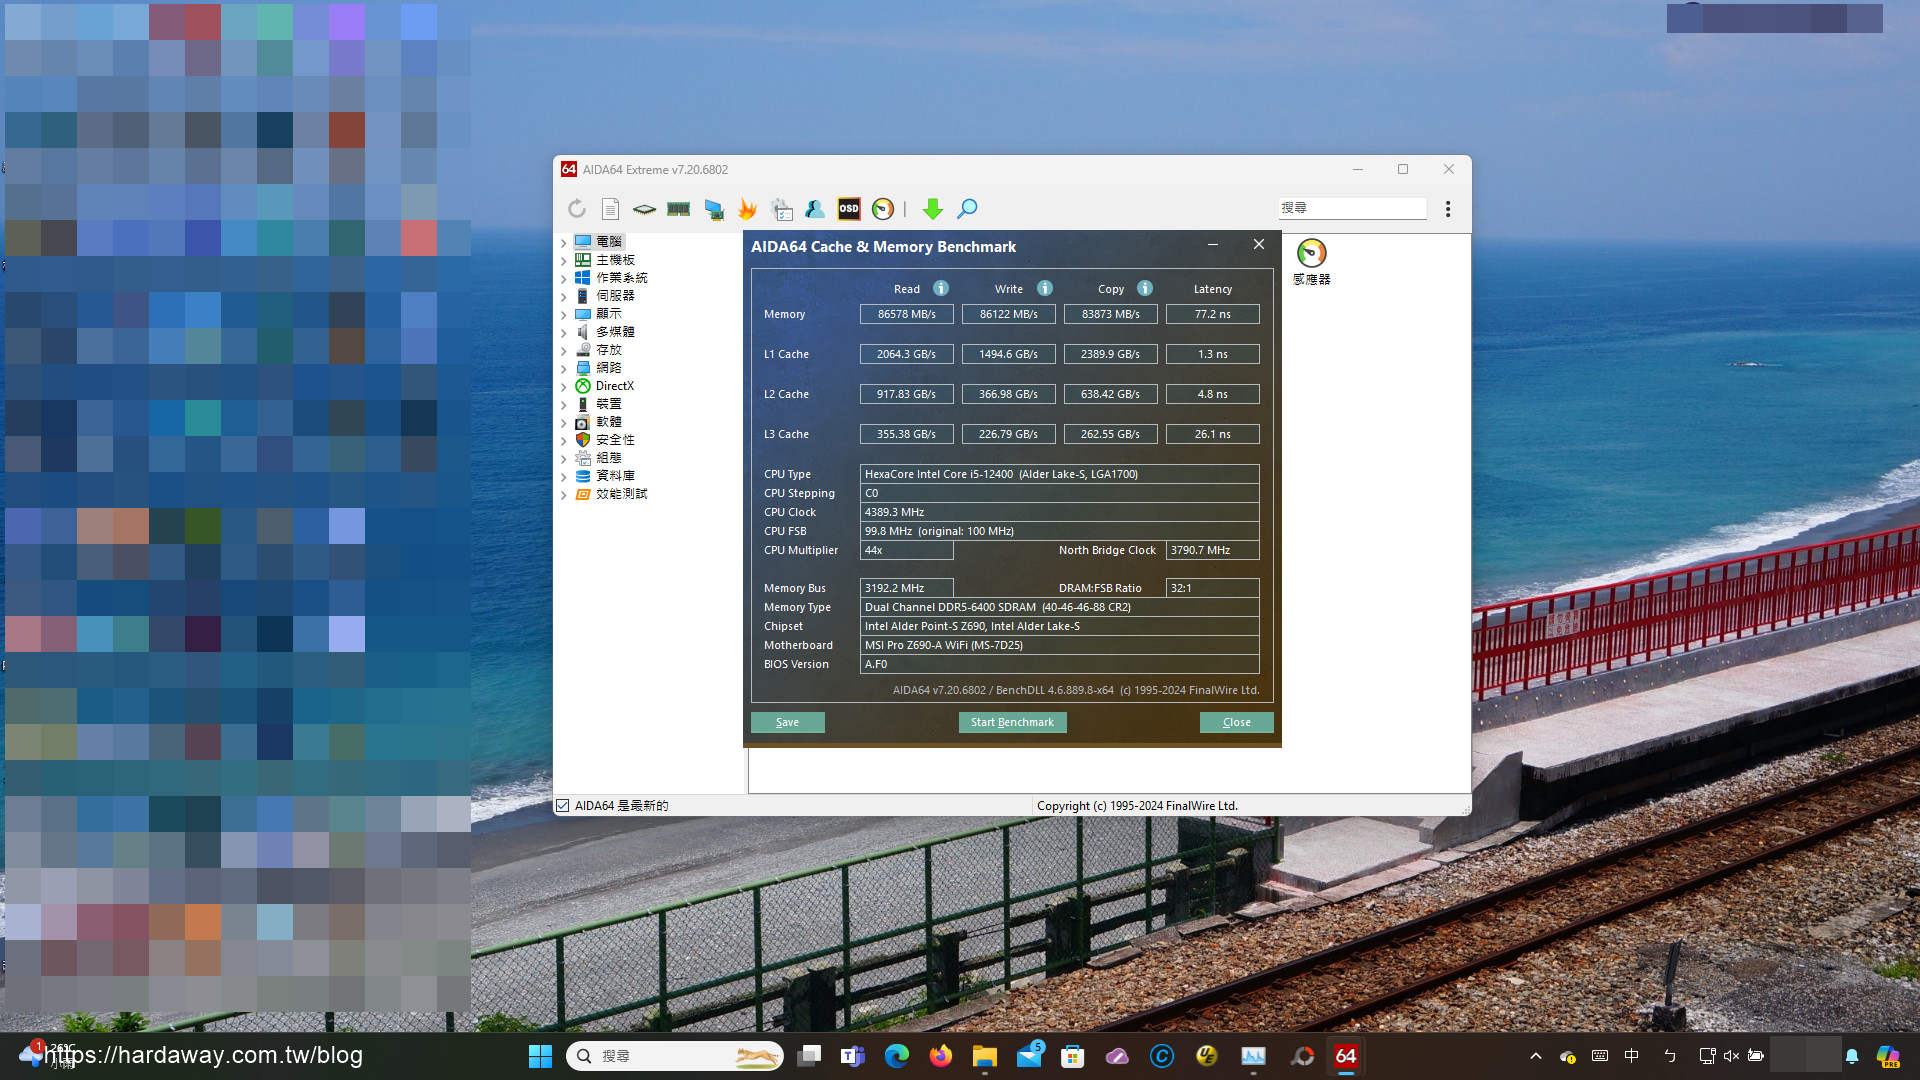Open the OSD panel icon

tap(849, 209)
